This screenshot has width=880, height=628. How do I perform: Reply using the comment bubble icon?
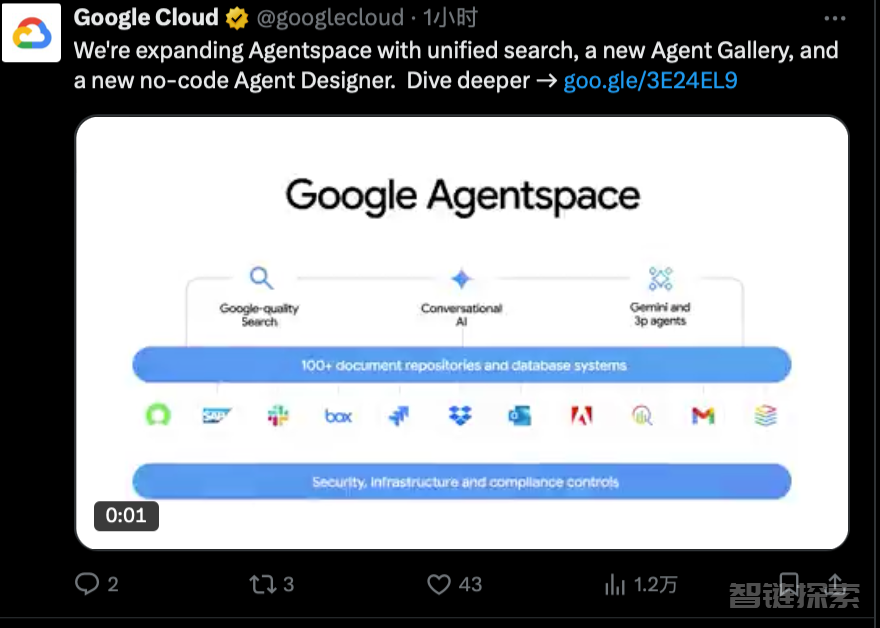tap(87, 584)
